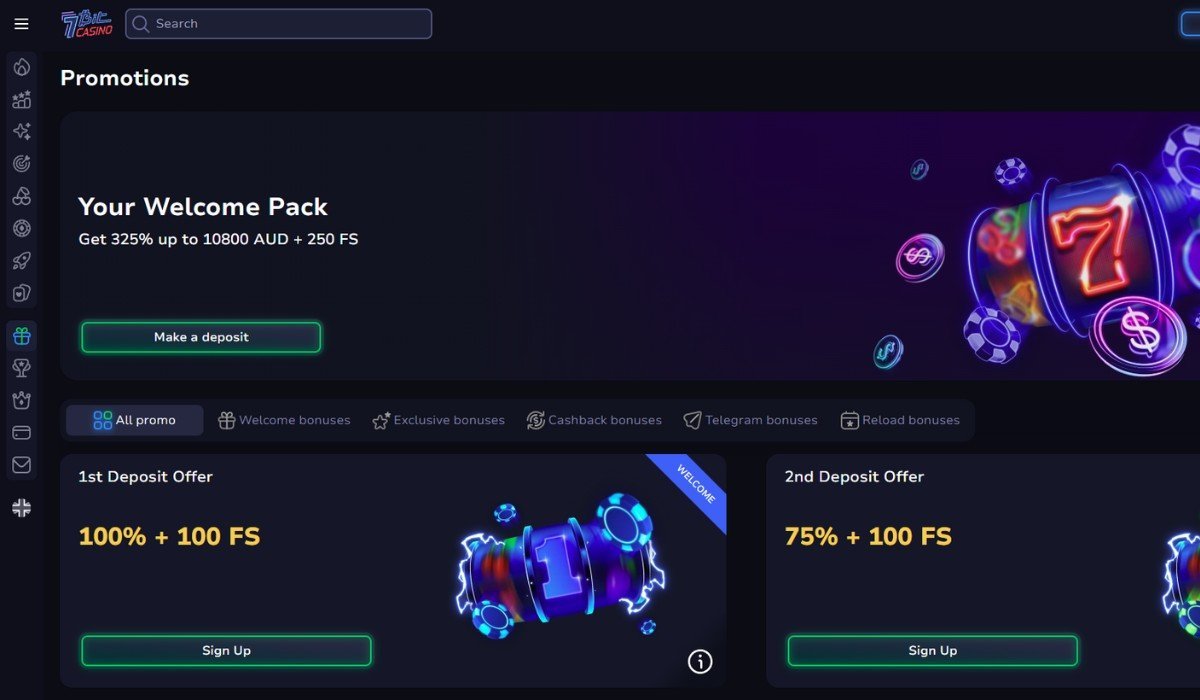Screen dimensions: 1200x700
Task: Click the Make a deposit button
Action: [201, 337]
